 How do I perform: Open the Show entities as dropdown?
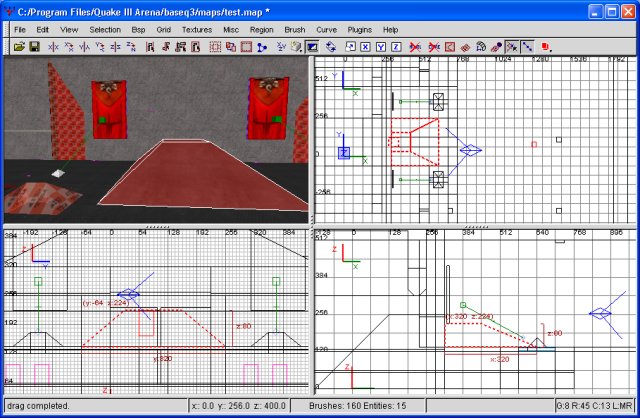click(x=546, y=47)
